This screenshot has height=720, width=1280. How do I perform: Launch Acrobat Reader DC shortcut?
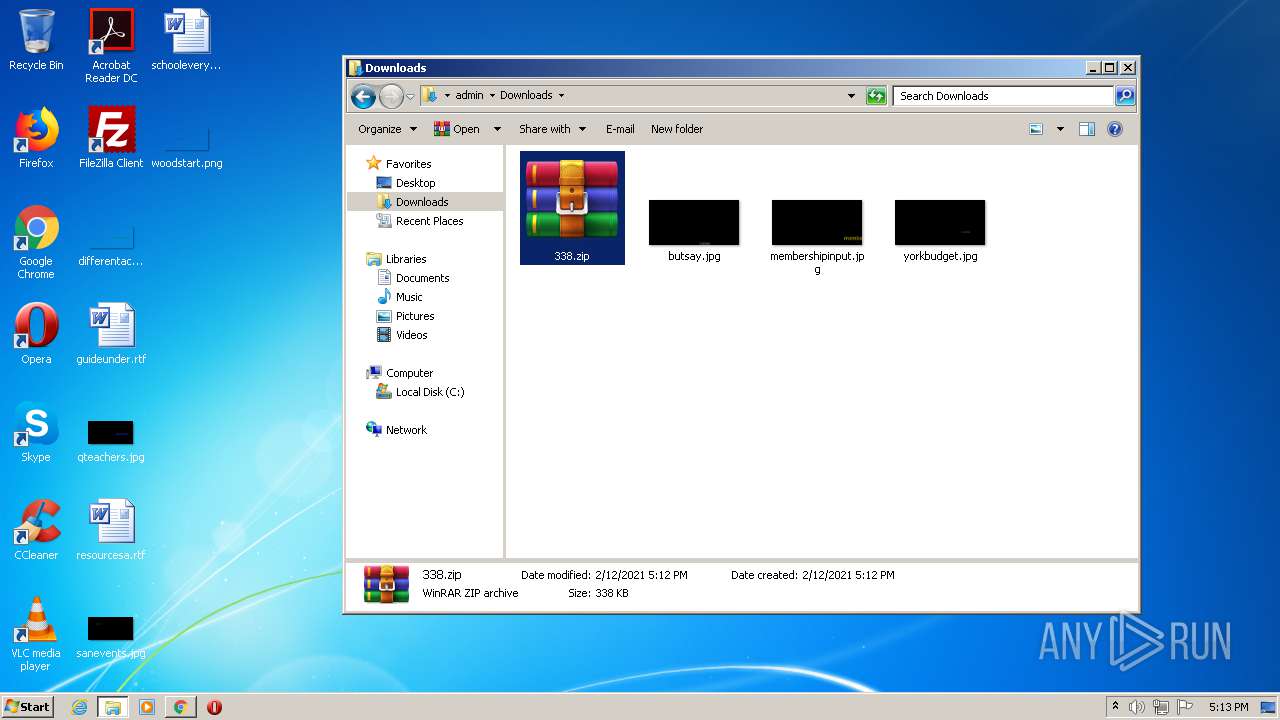point(111,46)
